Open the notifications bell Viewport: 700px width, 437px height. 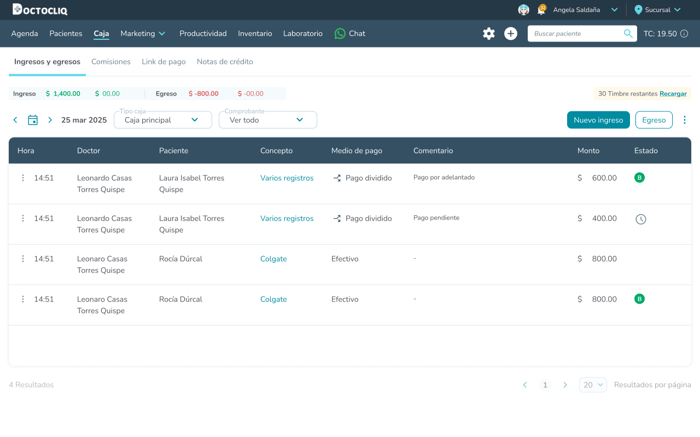pyautogui.click(x=541, y=10)
